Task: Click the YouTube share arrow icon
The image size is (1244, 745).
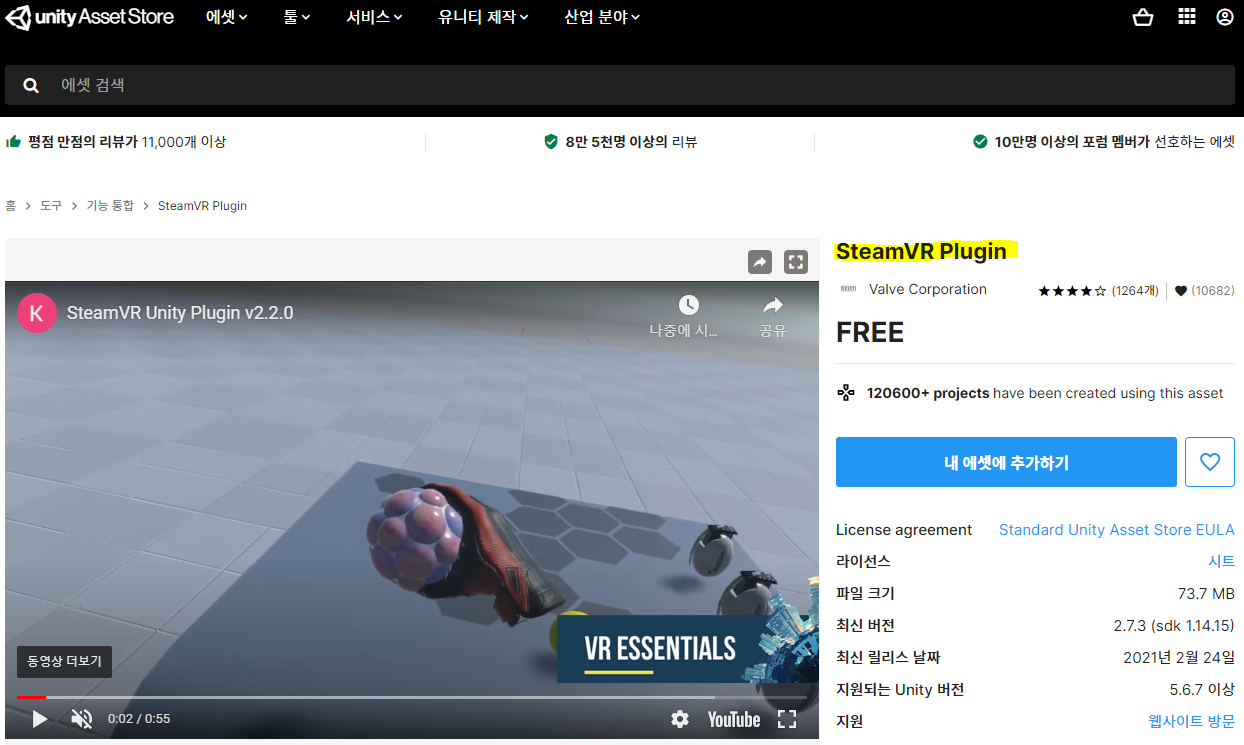Action: [x=772, y=305]
